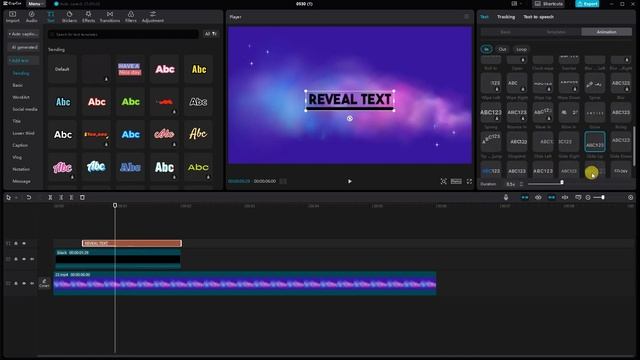Open the pointer tool dropdown arrow
The image size is (640, 360).
click(x=16, y=198)
